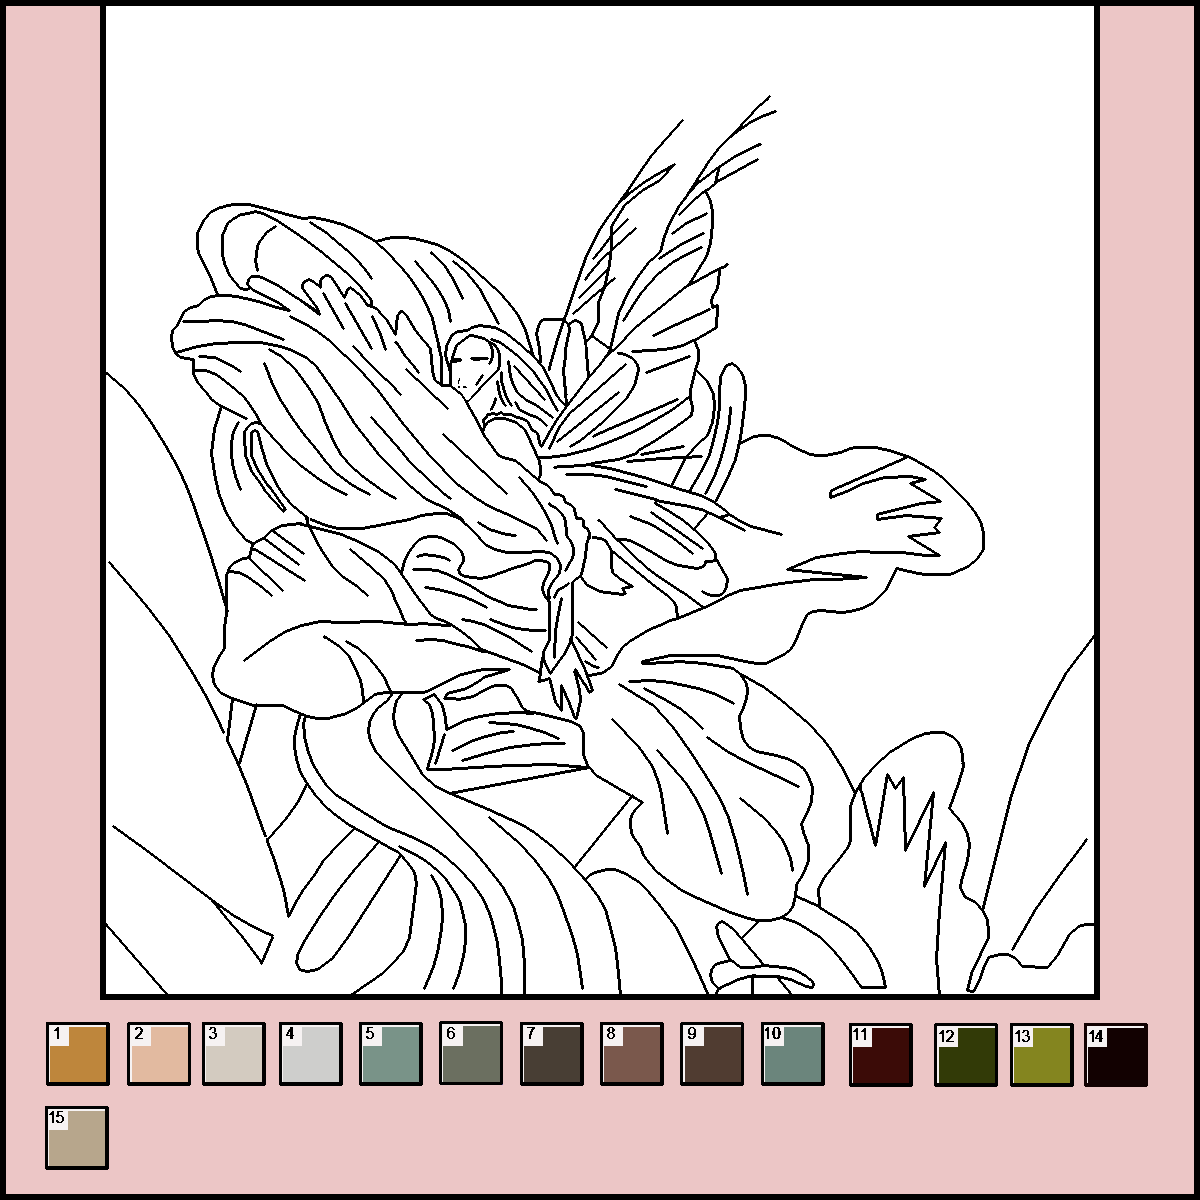
Task: Pick the black swatch numbered 14
Action: point(1117,1054)
